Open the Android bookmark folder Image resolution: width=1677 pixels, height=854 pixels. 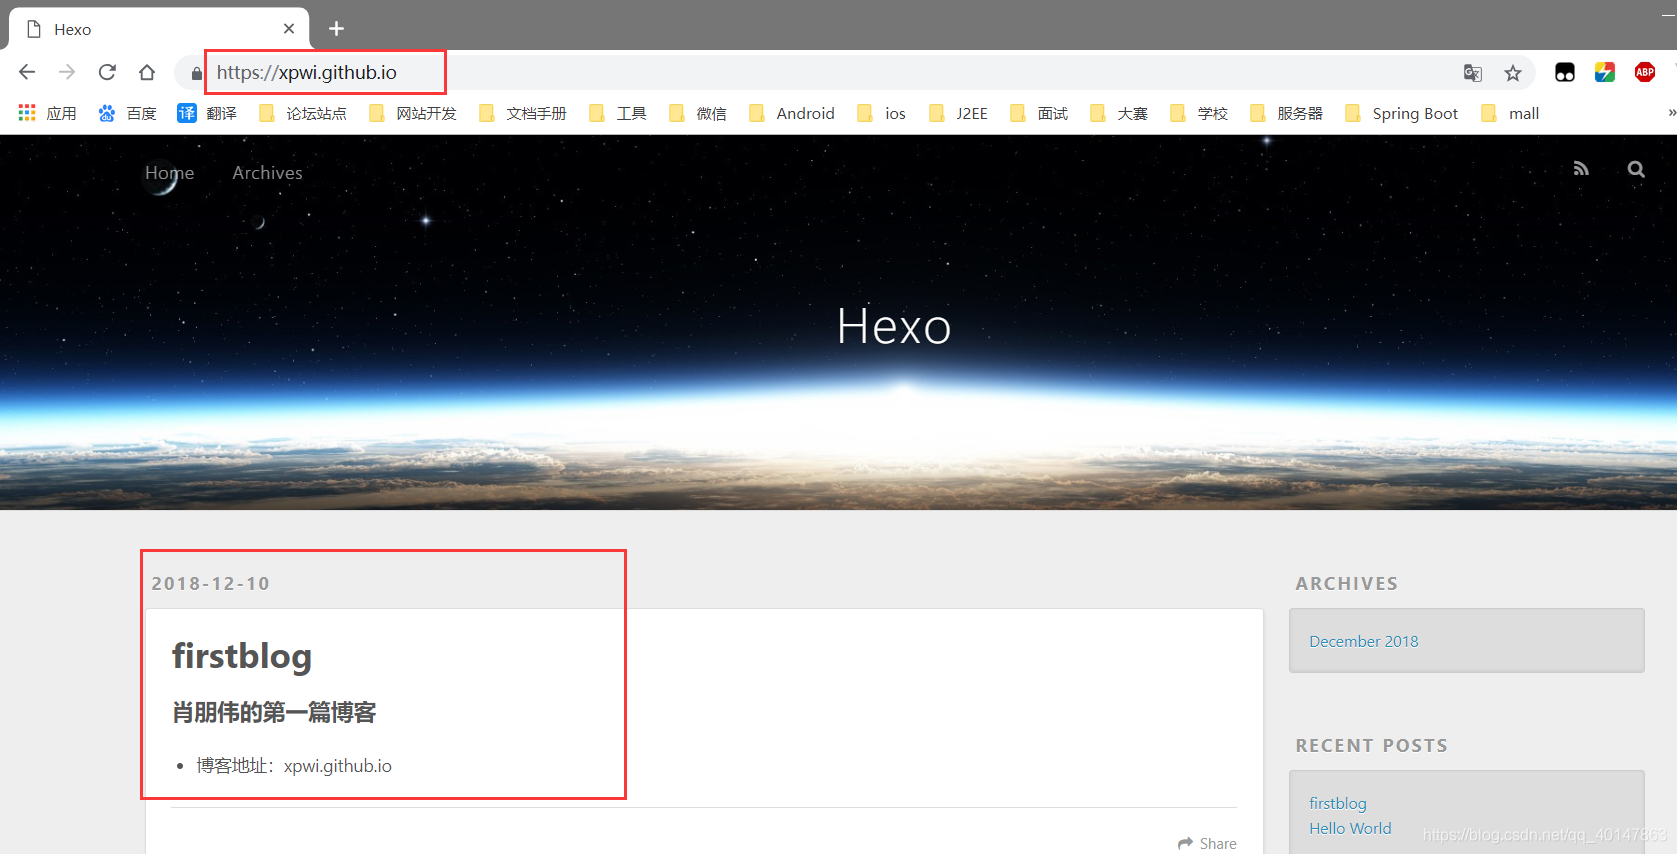[791, 113]
